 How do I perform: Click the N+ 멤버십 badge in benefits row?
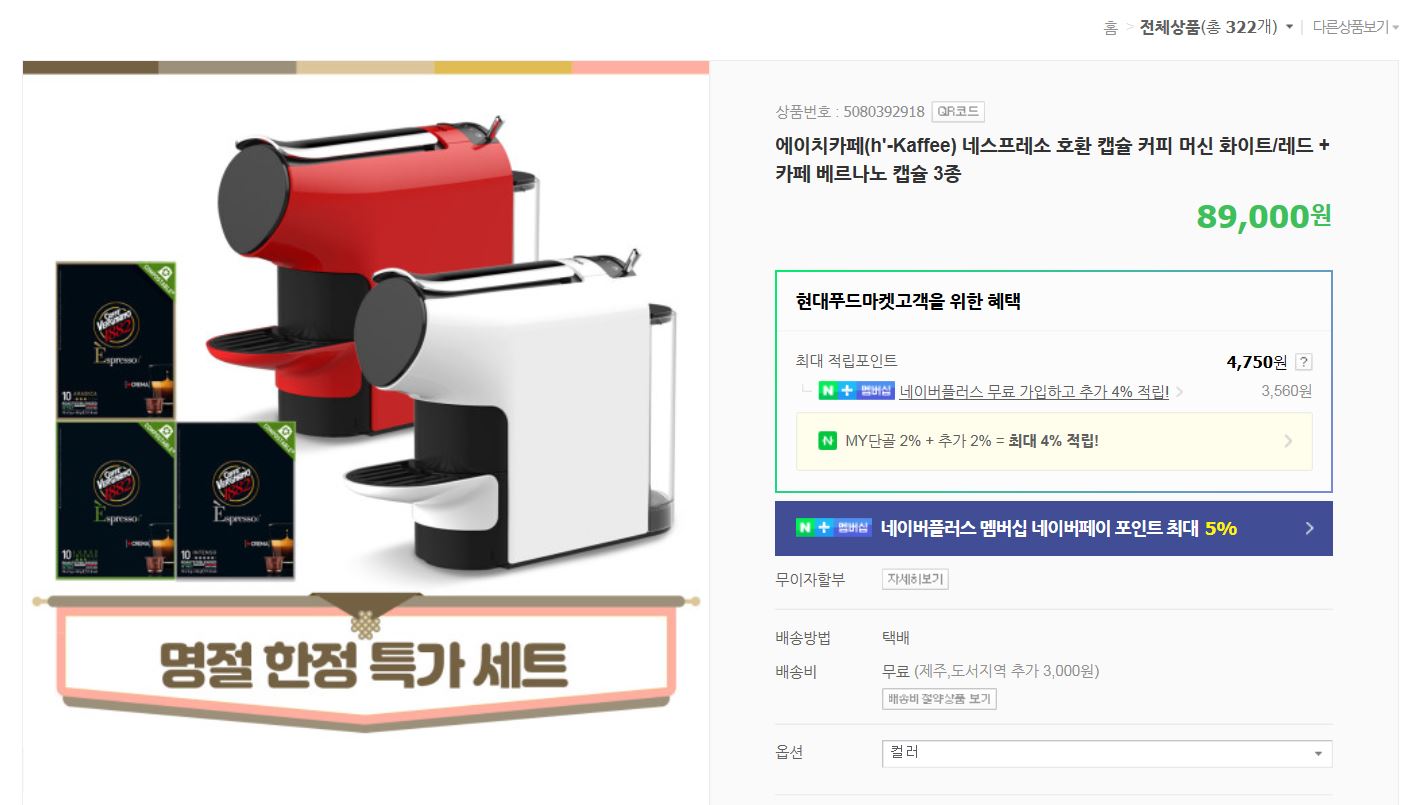(856, 391)
